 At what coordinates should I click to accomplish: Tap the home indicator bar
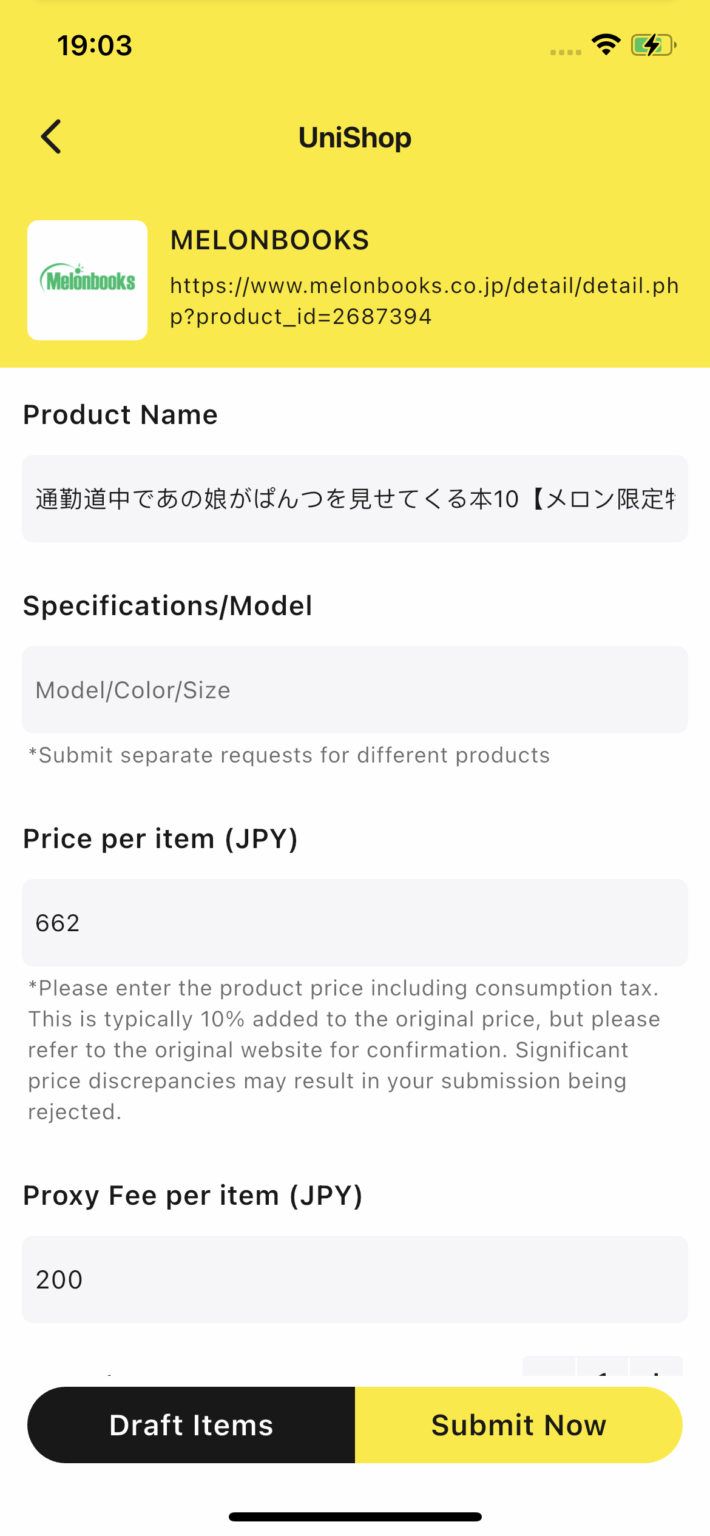[x=355, y=1513]
